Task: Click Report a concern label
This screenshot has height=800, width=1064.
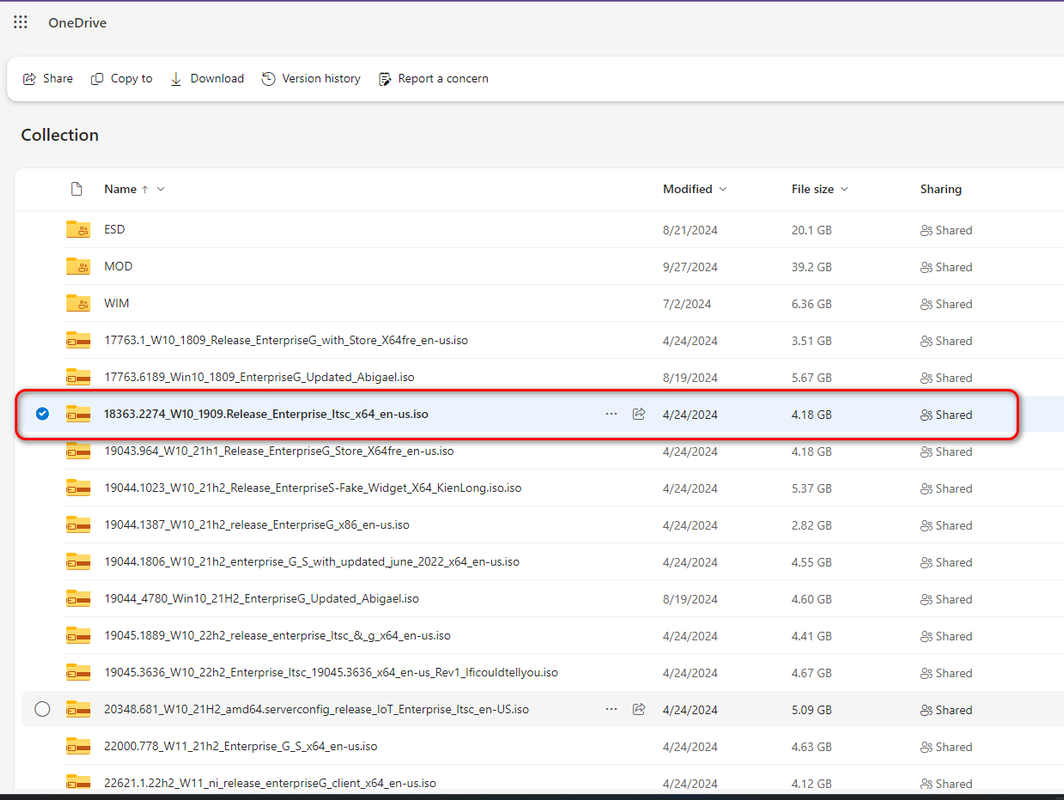Action: [443, 79]
